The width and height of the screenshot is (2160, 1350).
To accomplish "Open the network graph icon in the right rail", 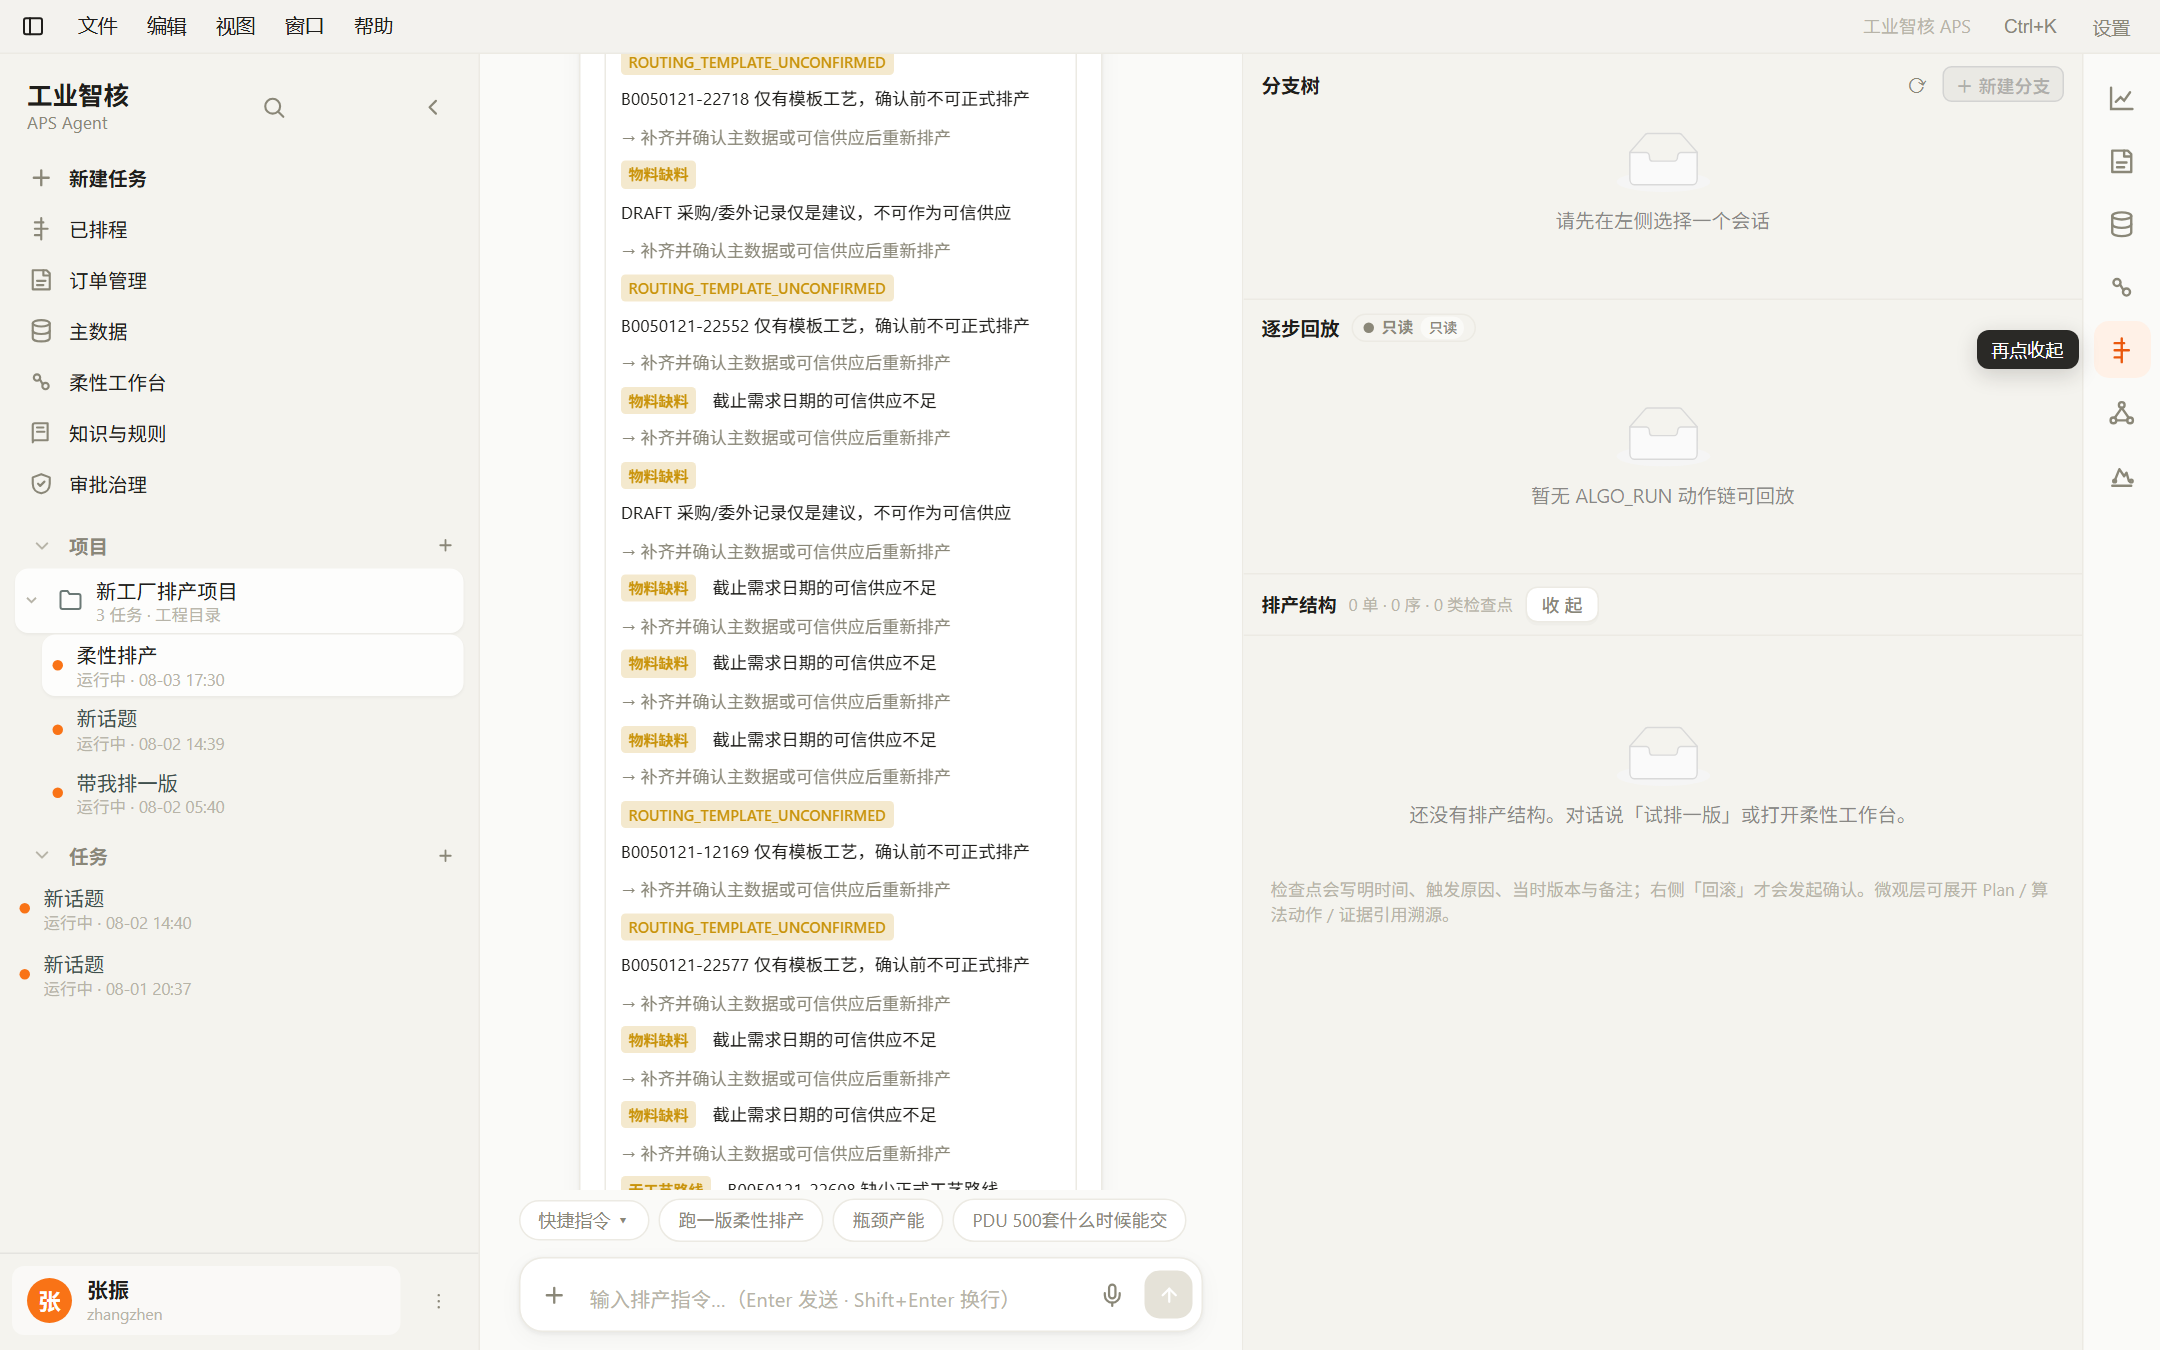I will coord(2122,413).
